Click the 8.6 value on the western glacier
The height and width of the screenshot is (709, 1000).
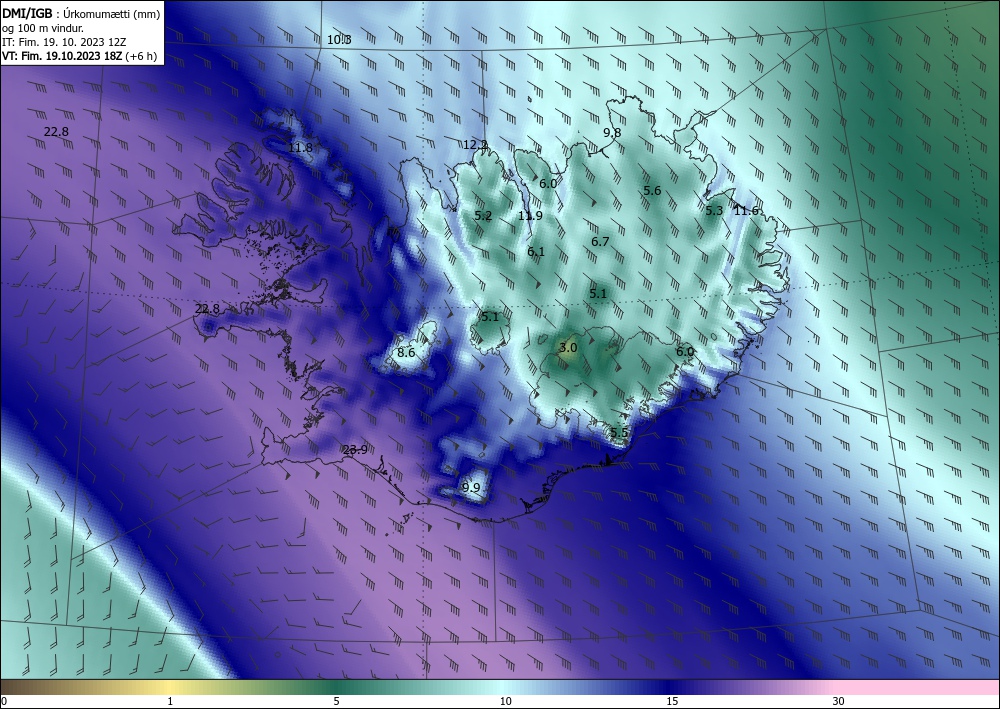[406, 353]
